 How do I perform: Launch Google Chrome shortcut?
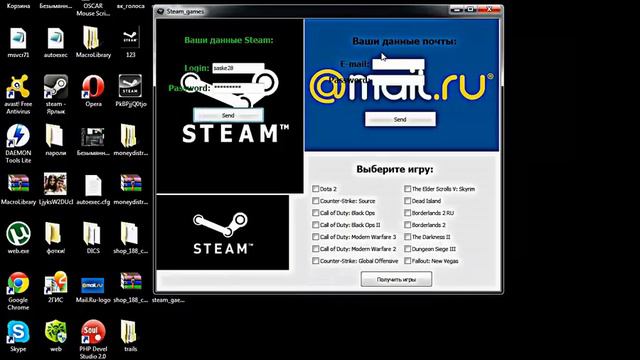pyautogui.click(x=18, y=283)
